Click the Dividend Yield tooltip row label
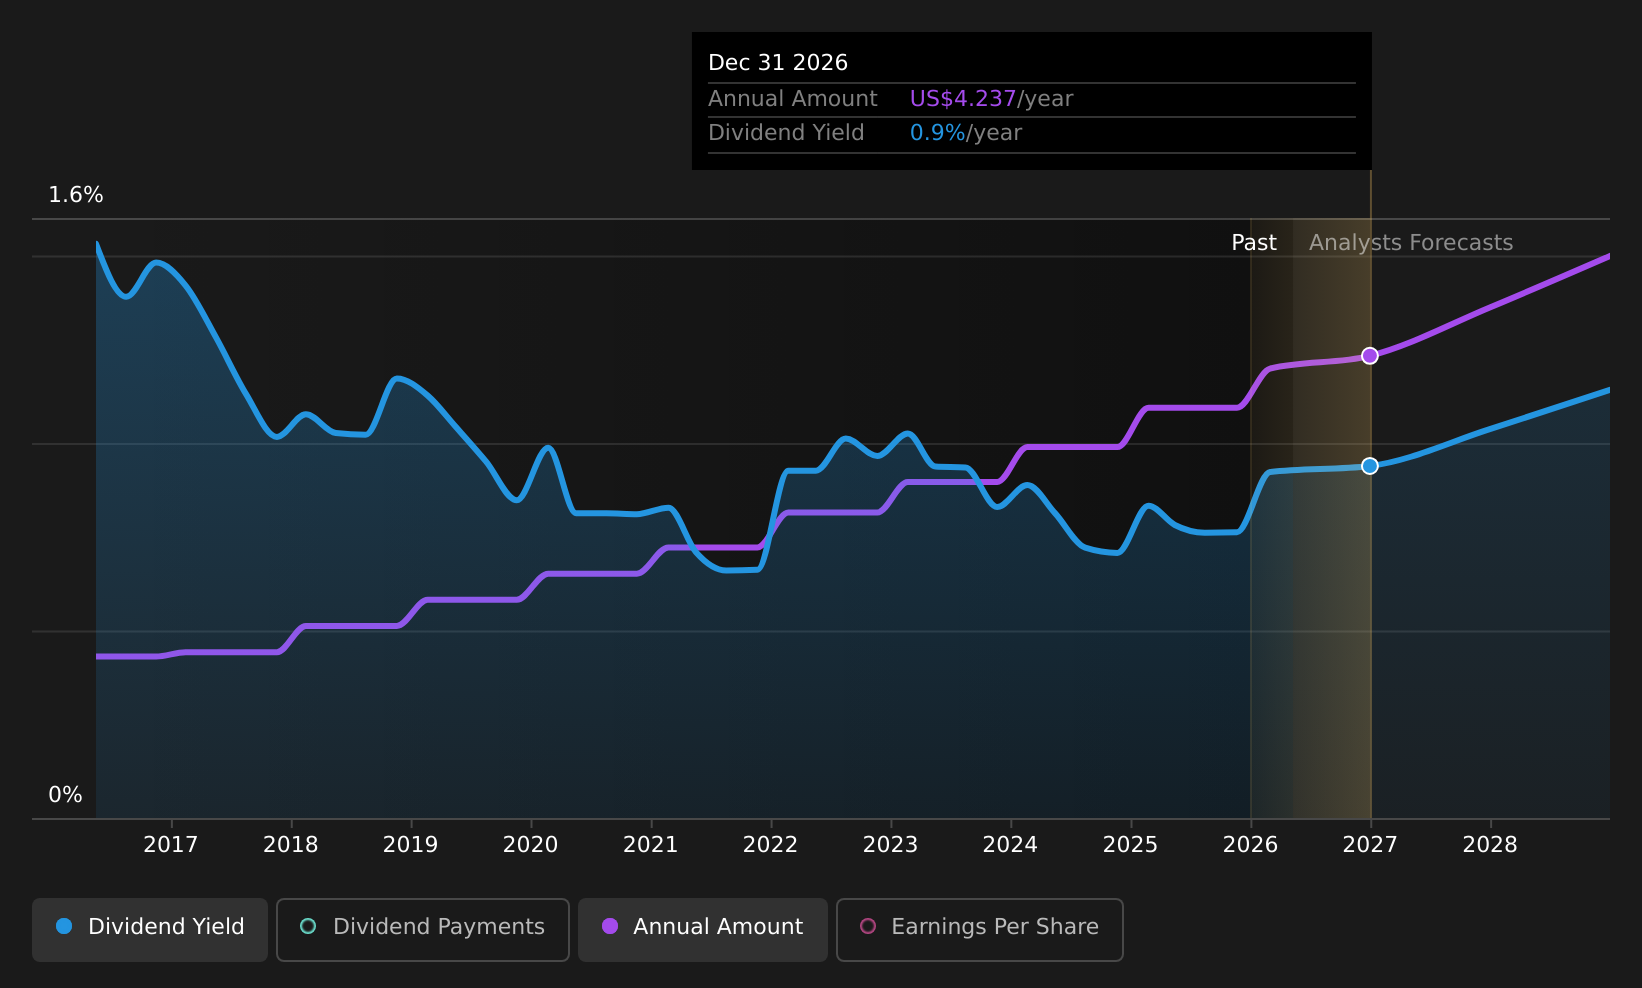Screen dimensions: 1642x988 786,133
